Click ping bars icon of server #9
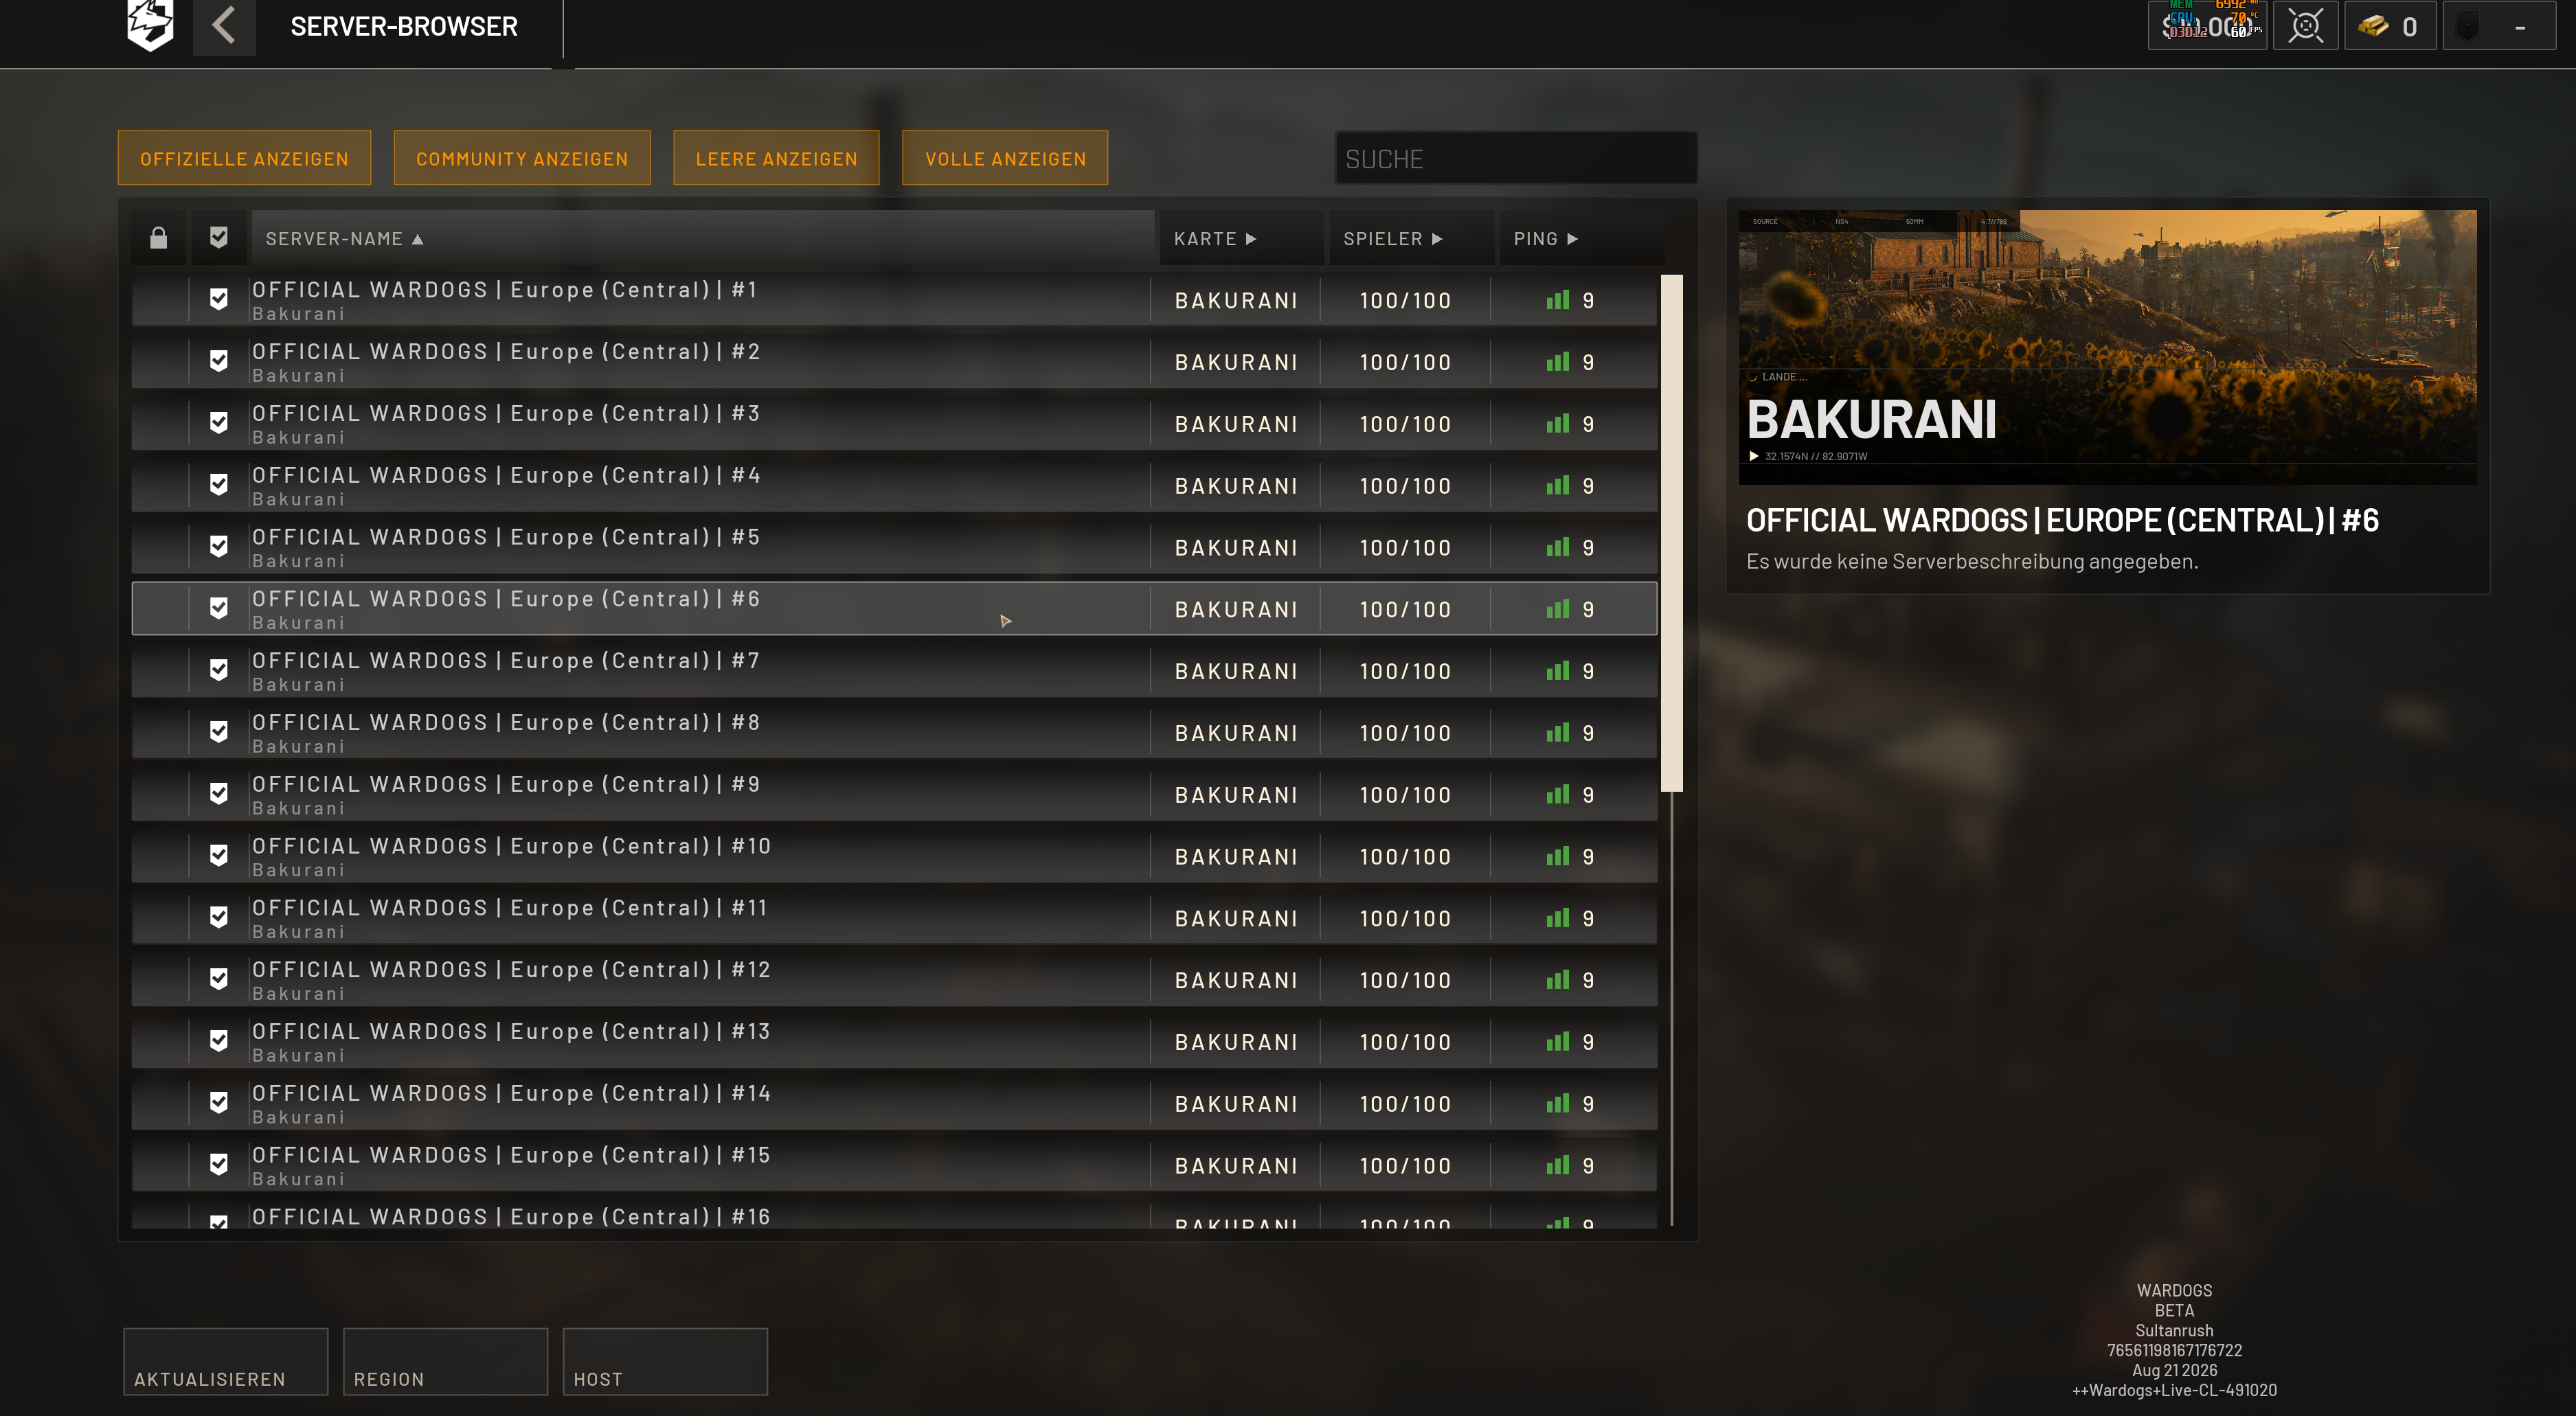This screenshot has width=2576, height=1416. [x=1557, y=794]
